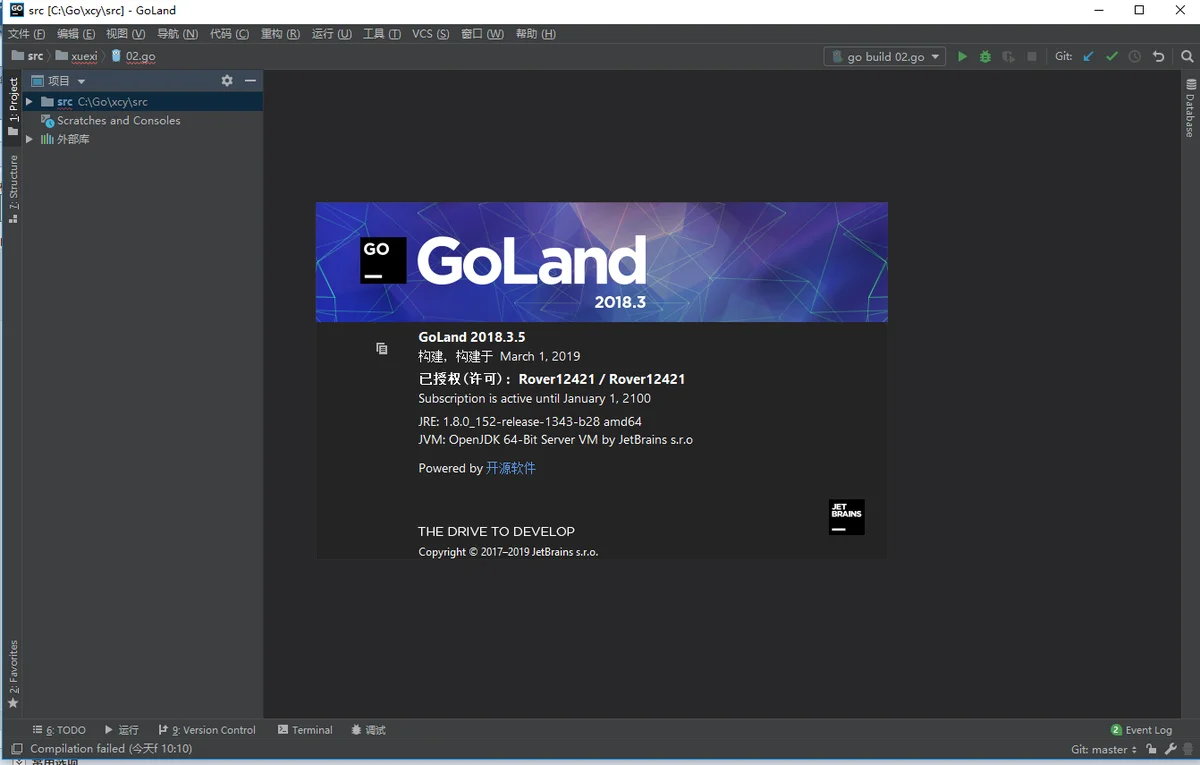
Task: Open the 9: Version Control tool window
Action: [x=206, y=730]
